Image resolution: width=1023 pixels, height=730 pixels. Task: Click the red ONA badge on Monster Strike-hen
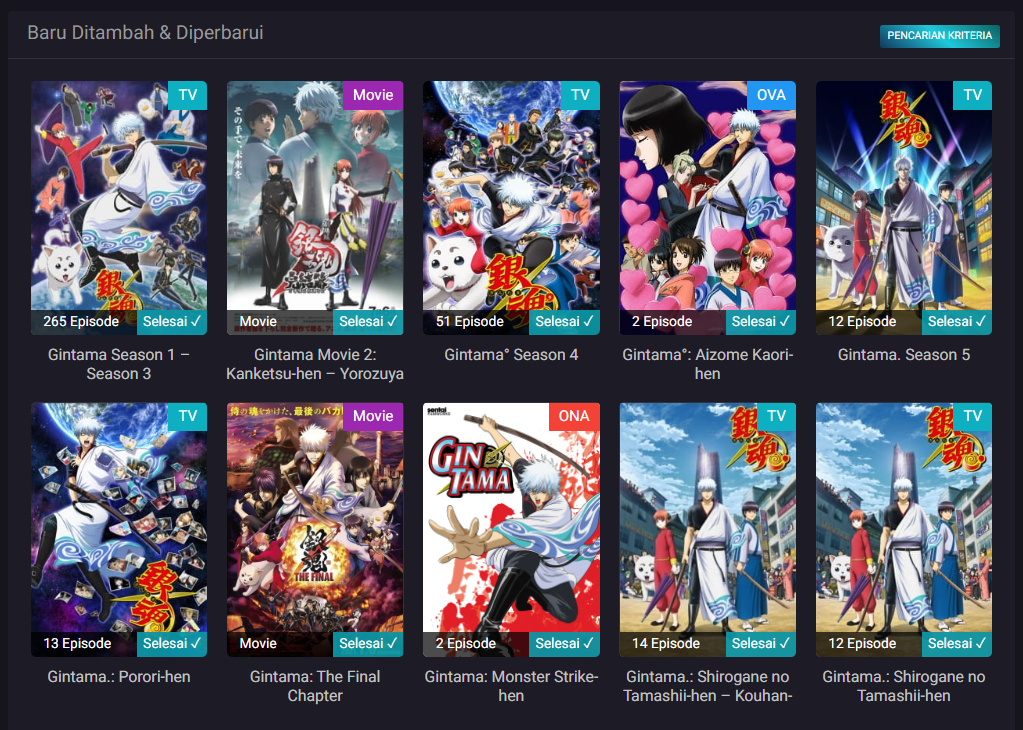[573, 417]
